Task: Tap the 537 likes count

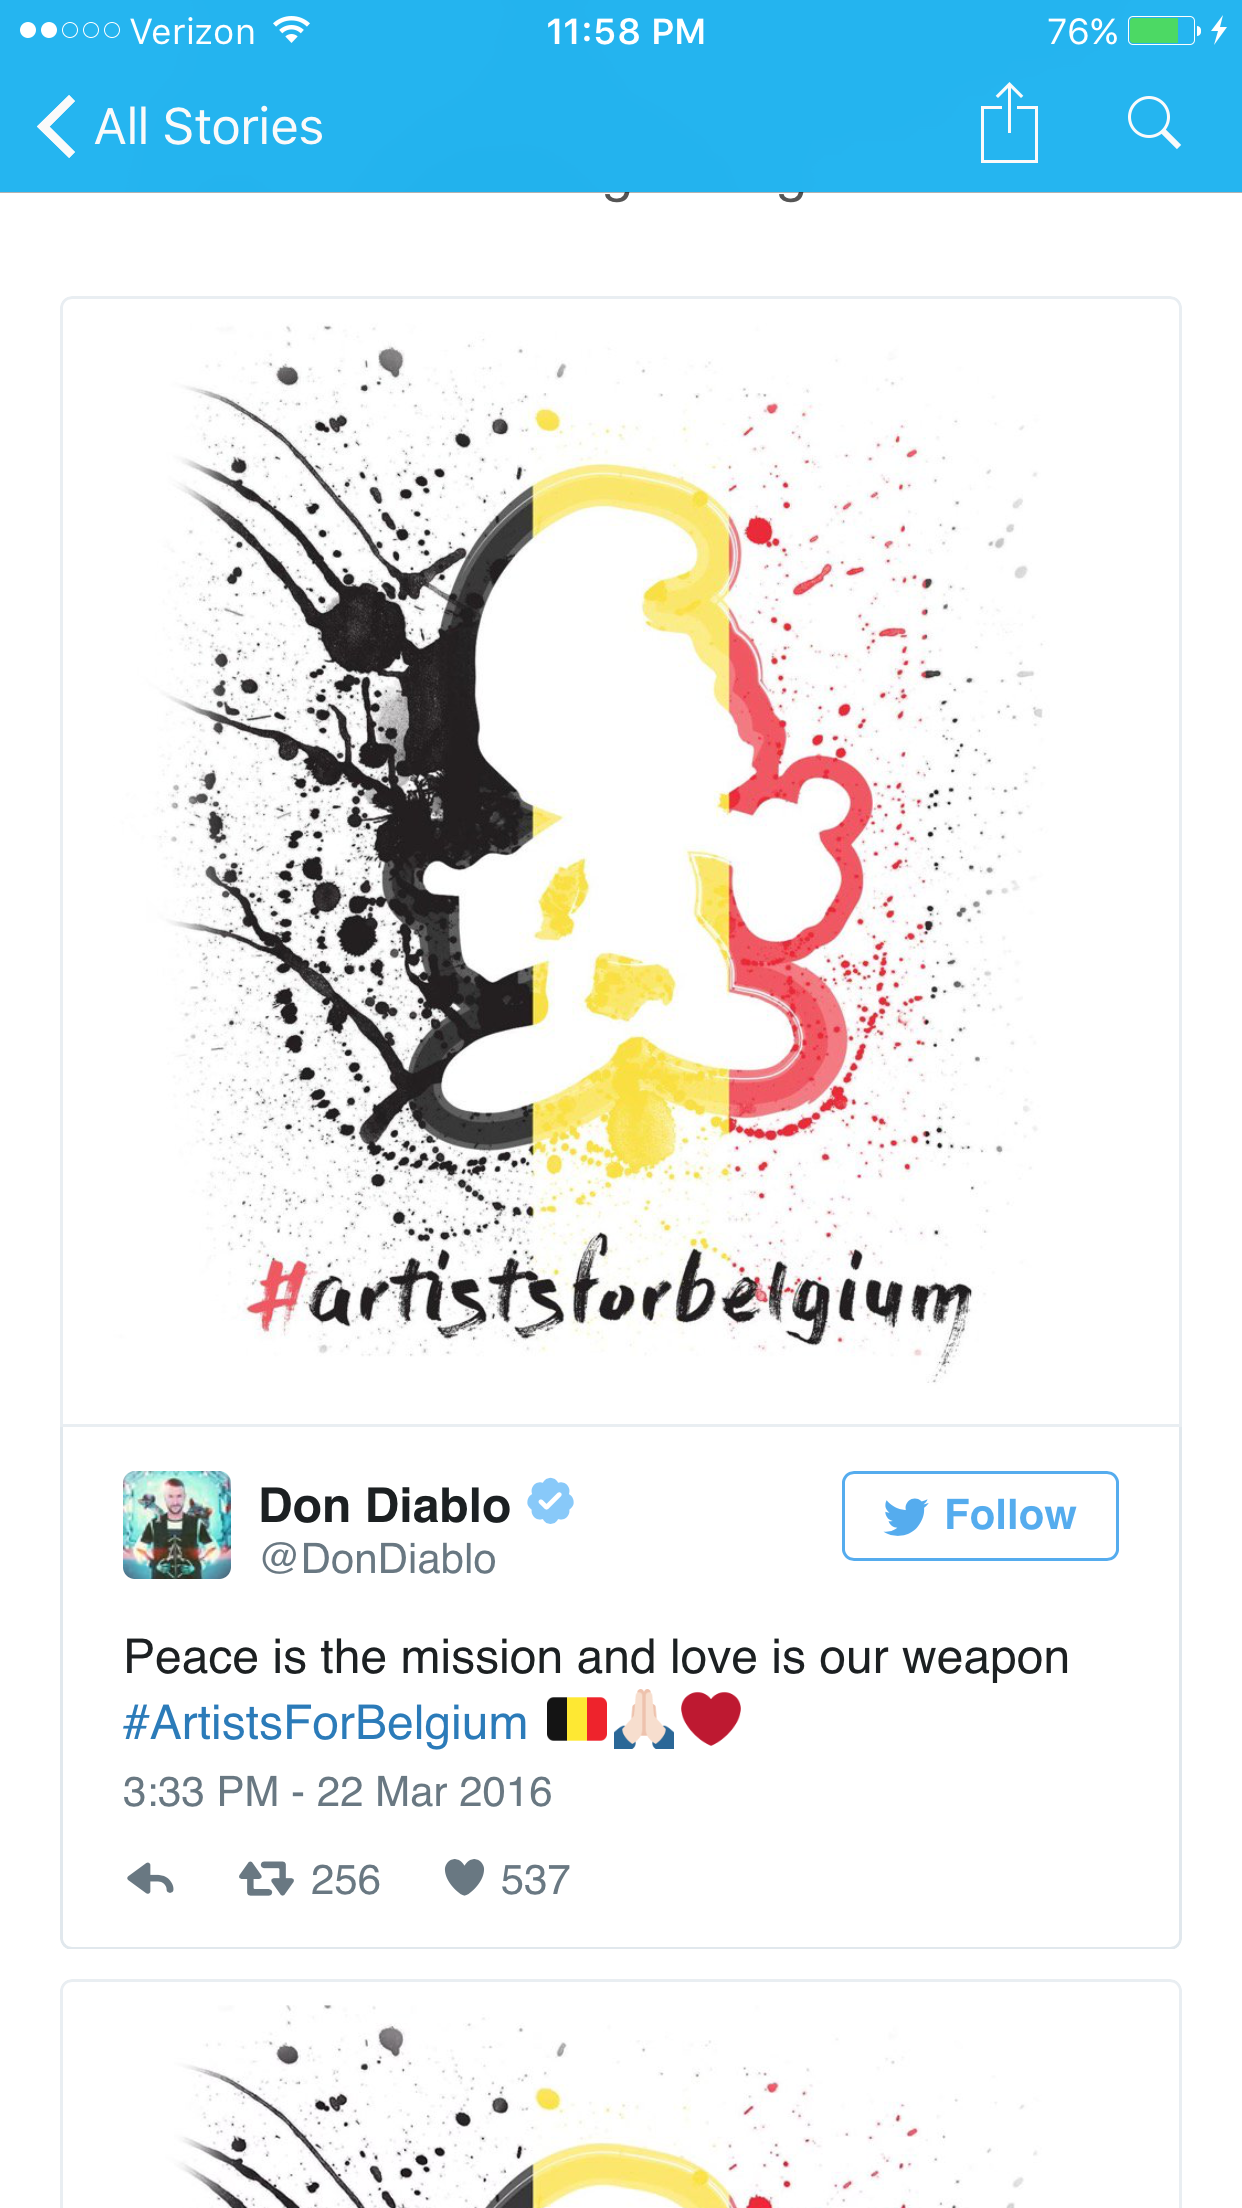Action: tap(535, 1880)
